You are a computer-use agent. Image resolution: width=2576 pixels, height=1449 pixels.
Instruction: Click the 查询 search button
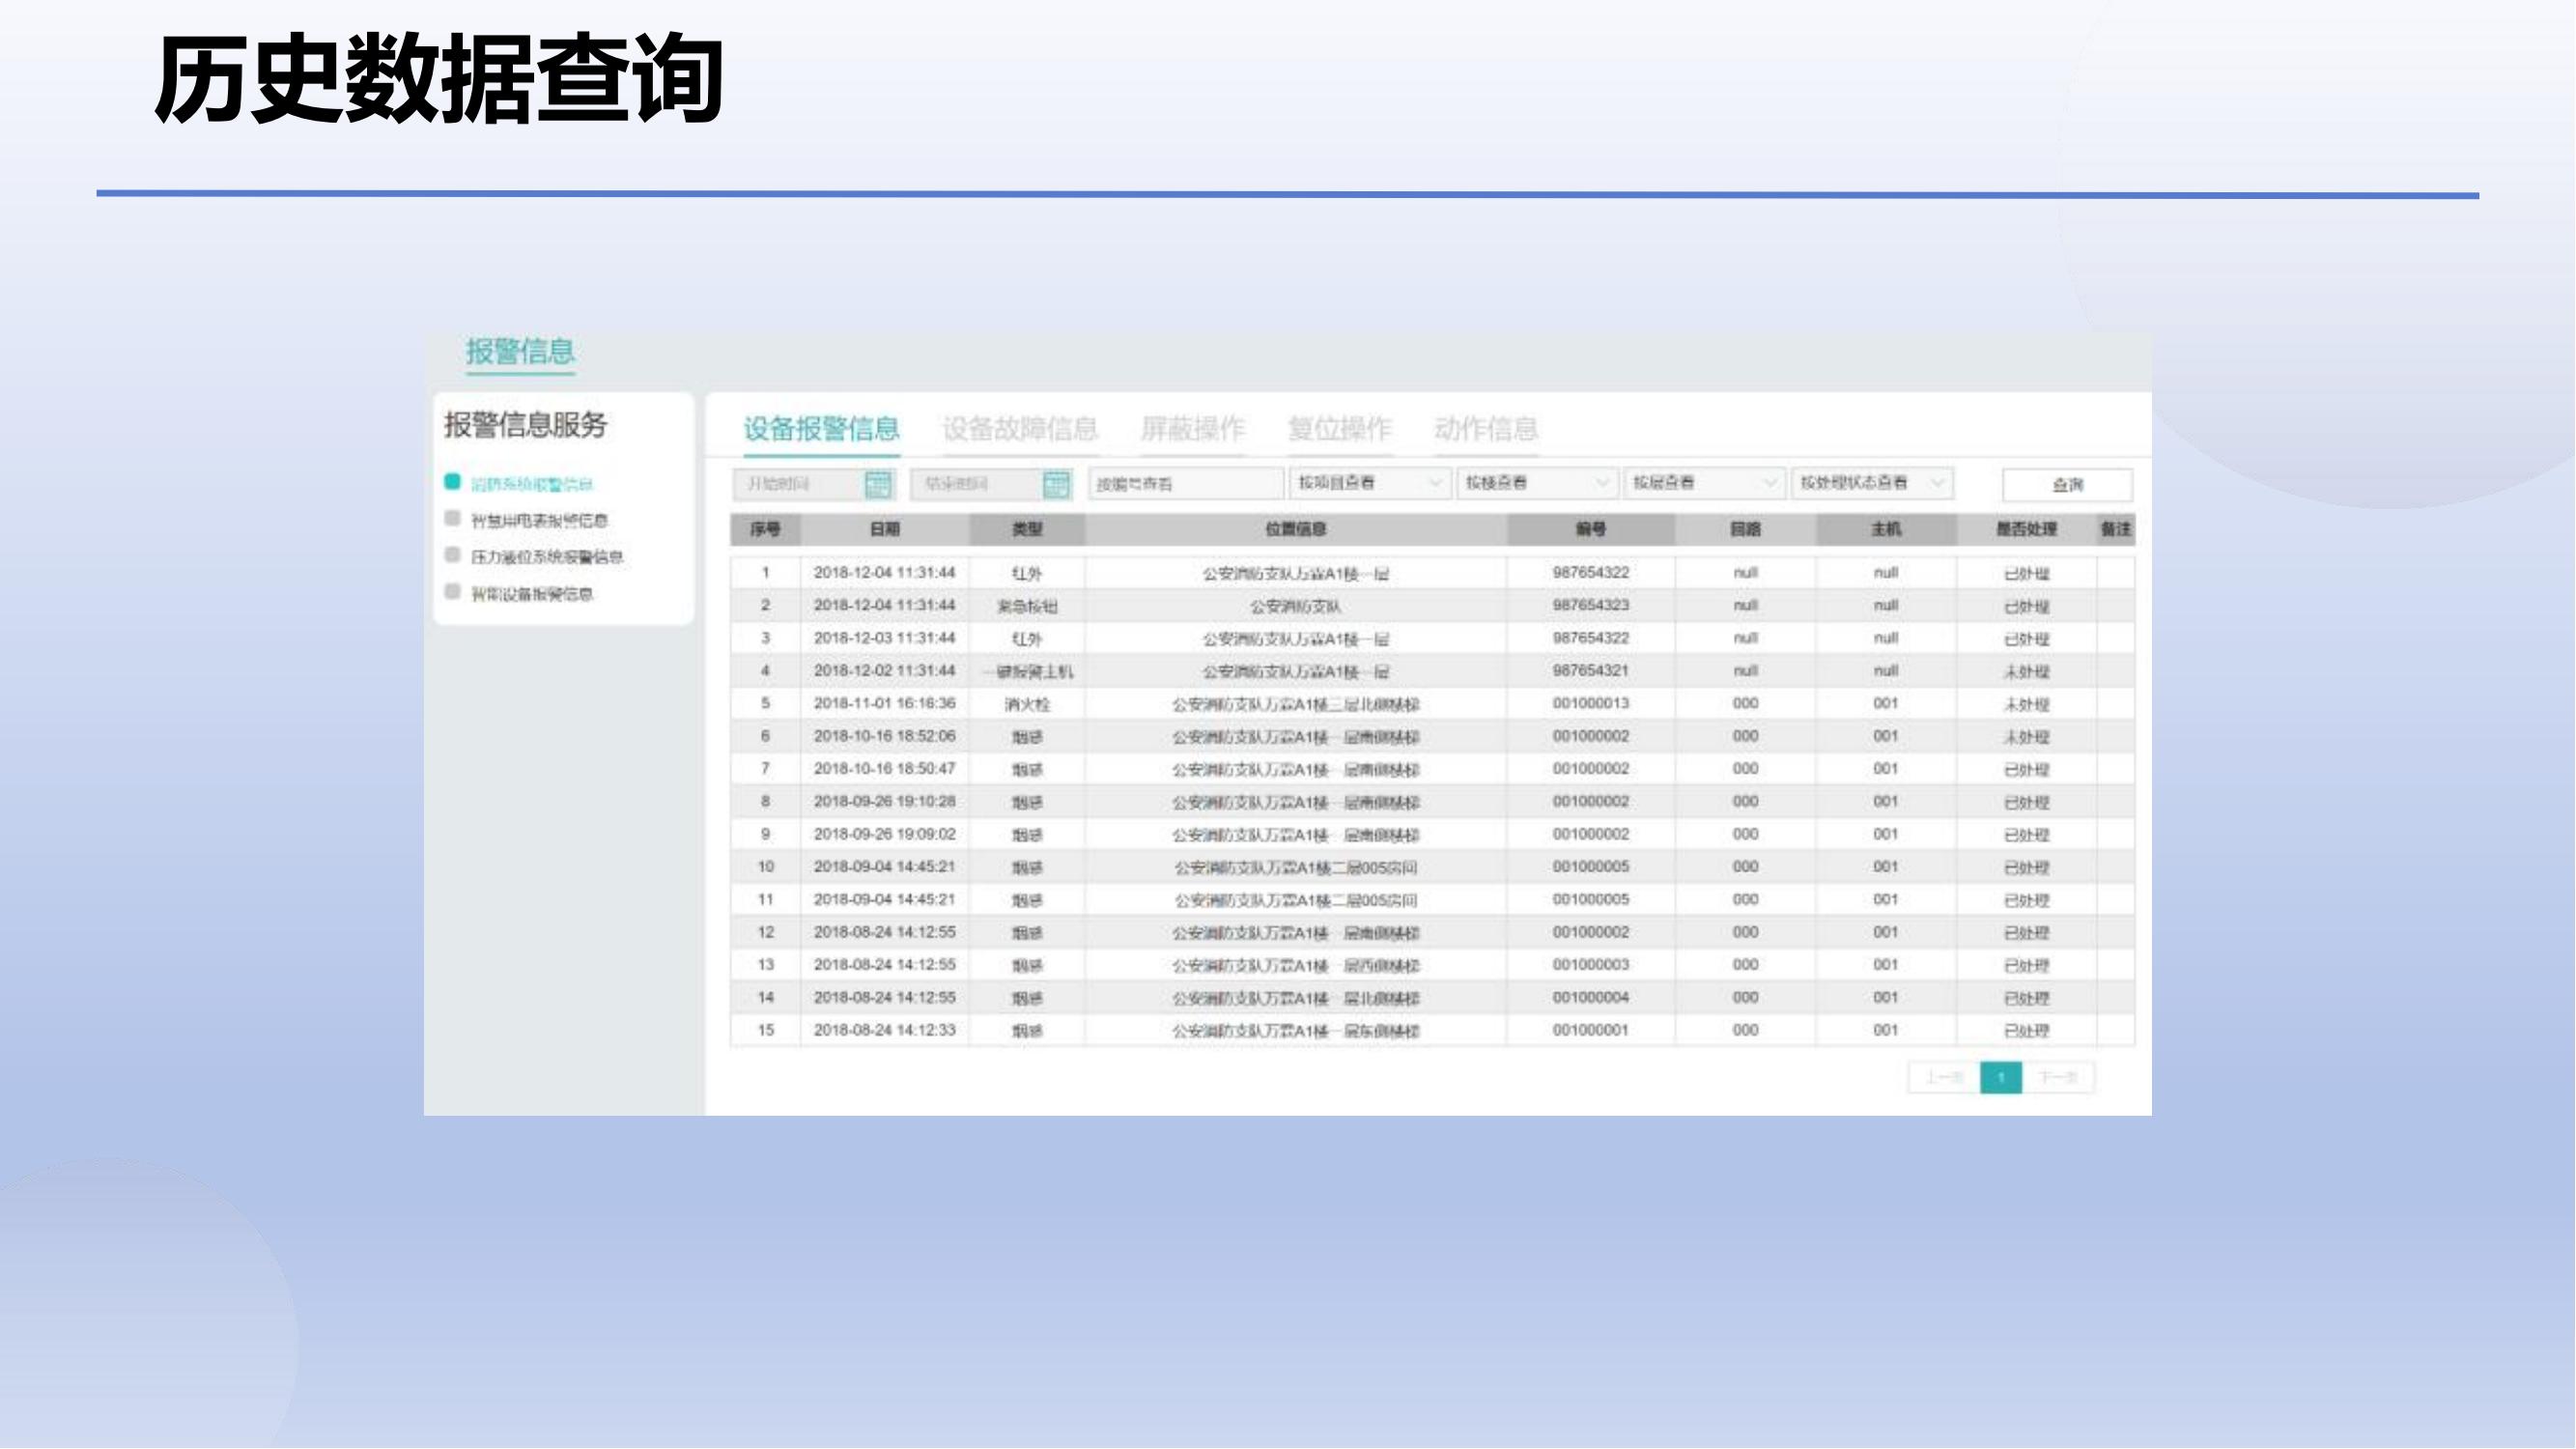[2067, 485]
